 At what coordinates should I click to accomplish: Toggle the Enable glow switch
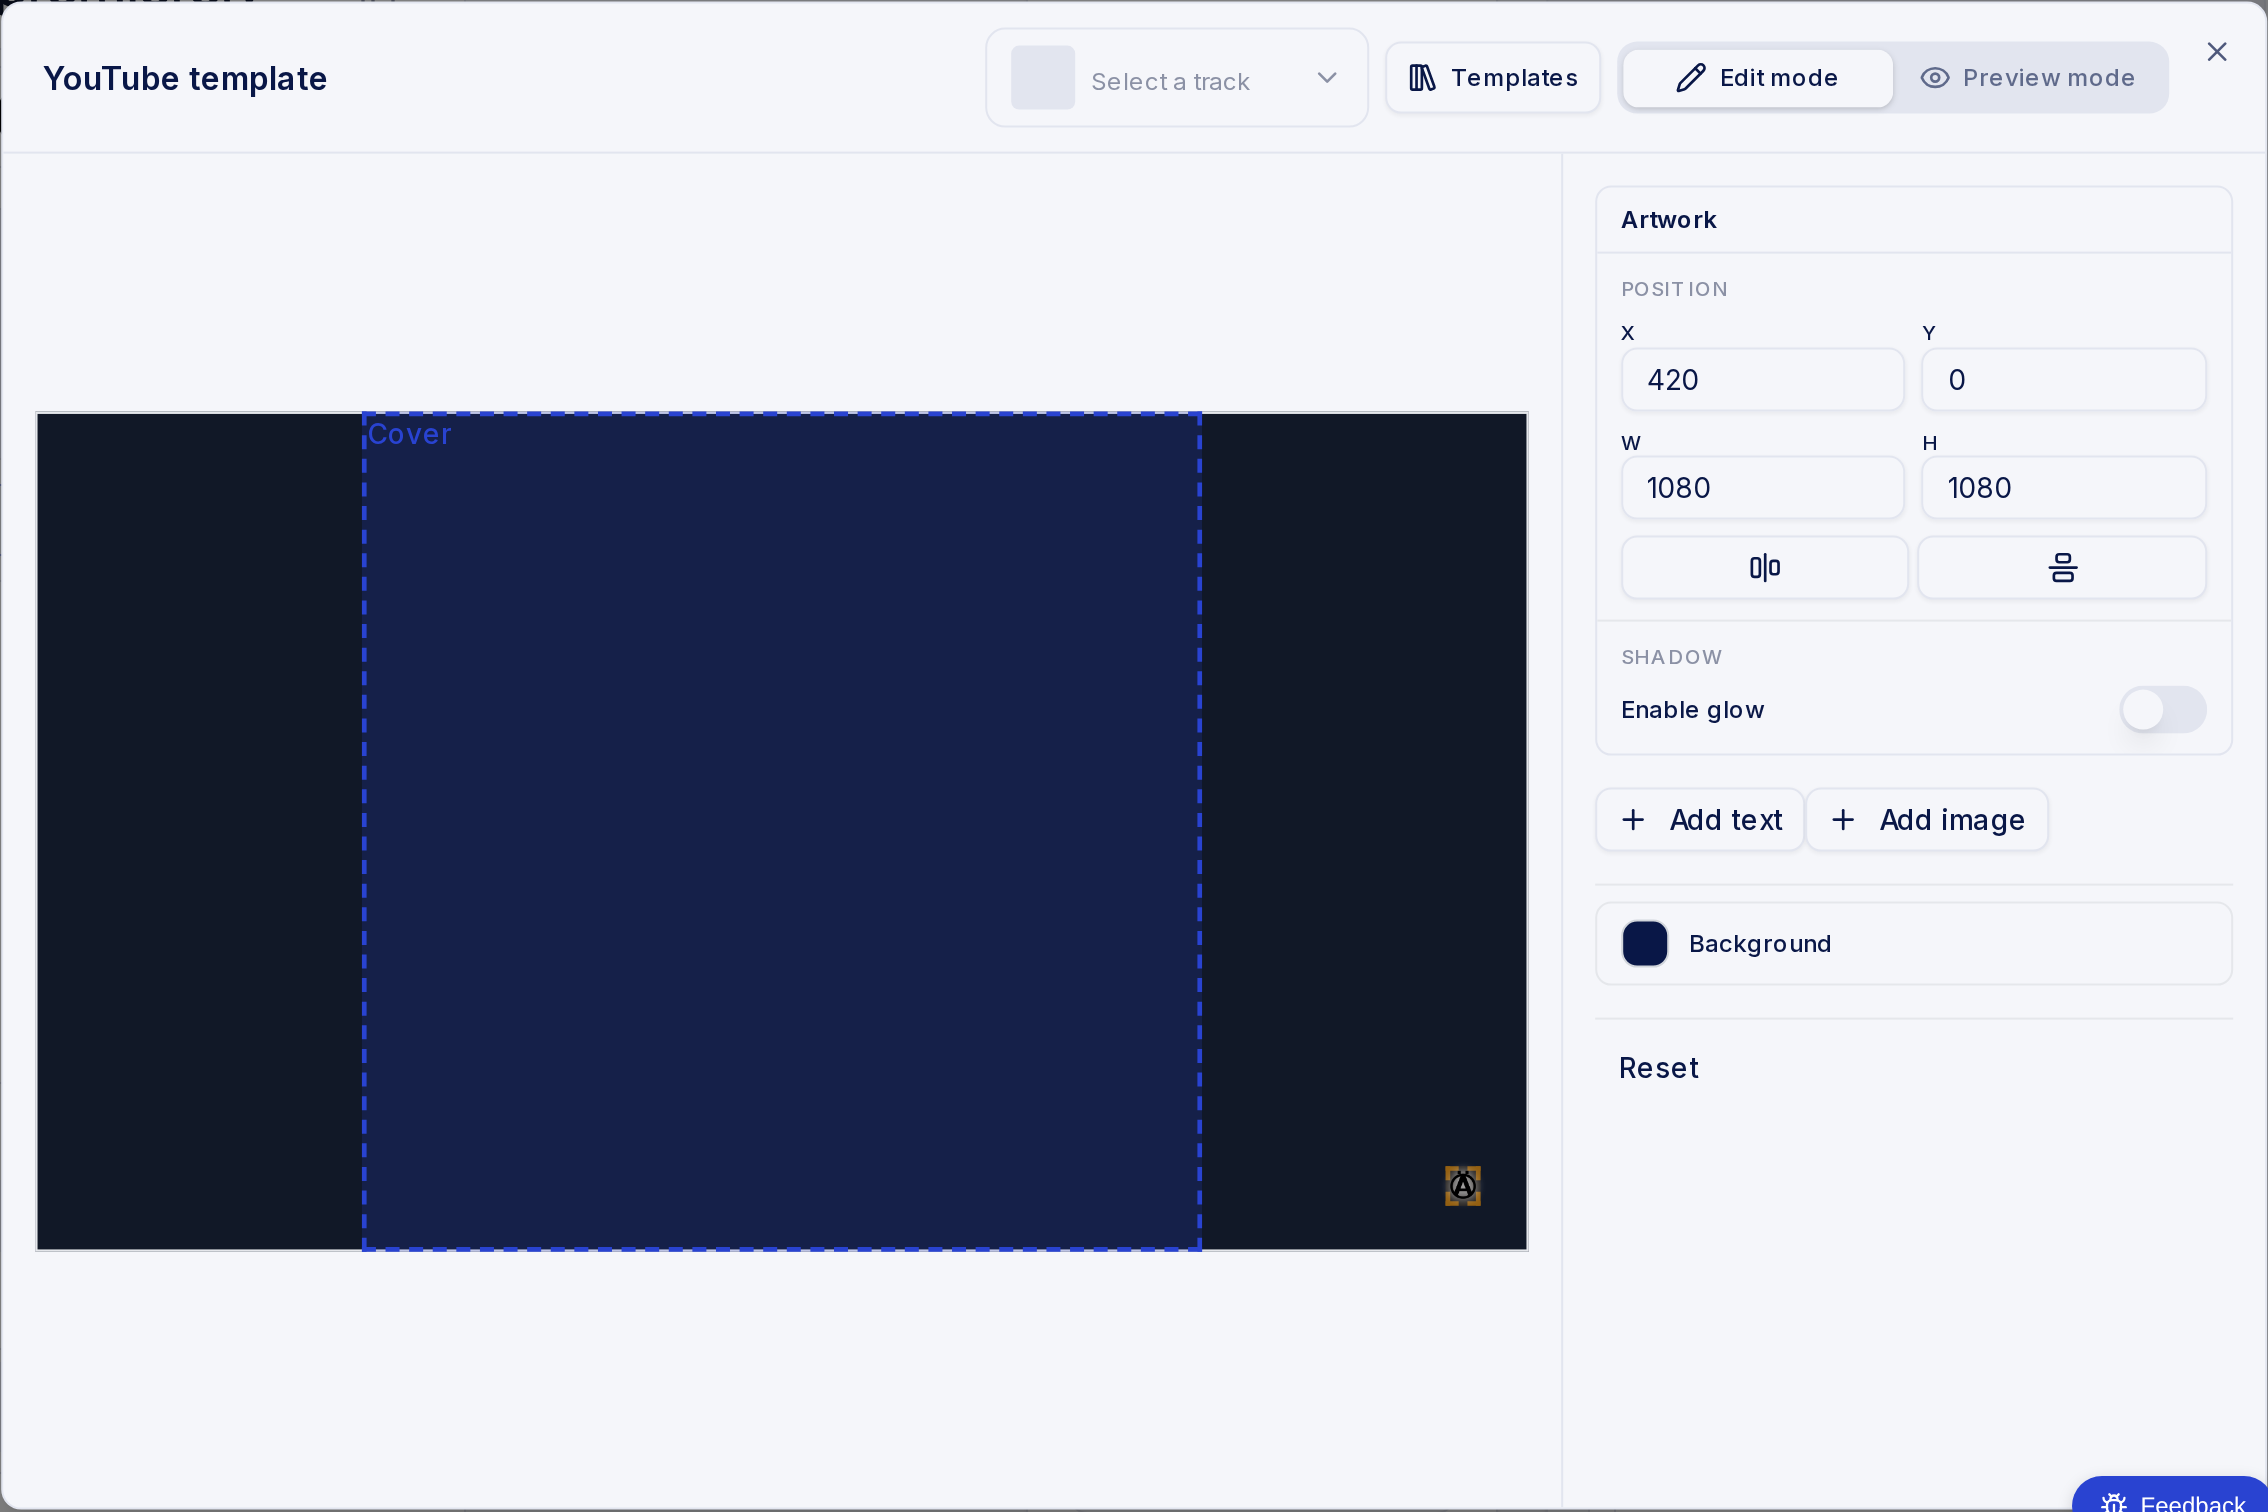pyautogui.click(x=2163, y=710)
